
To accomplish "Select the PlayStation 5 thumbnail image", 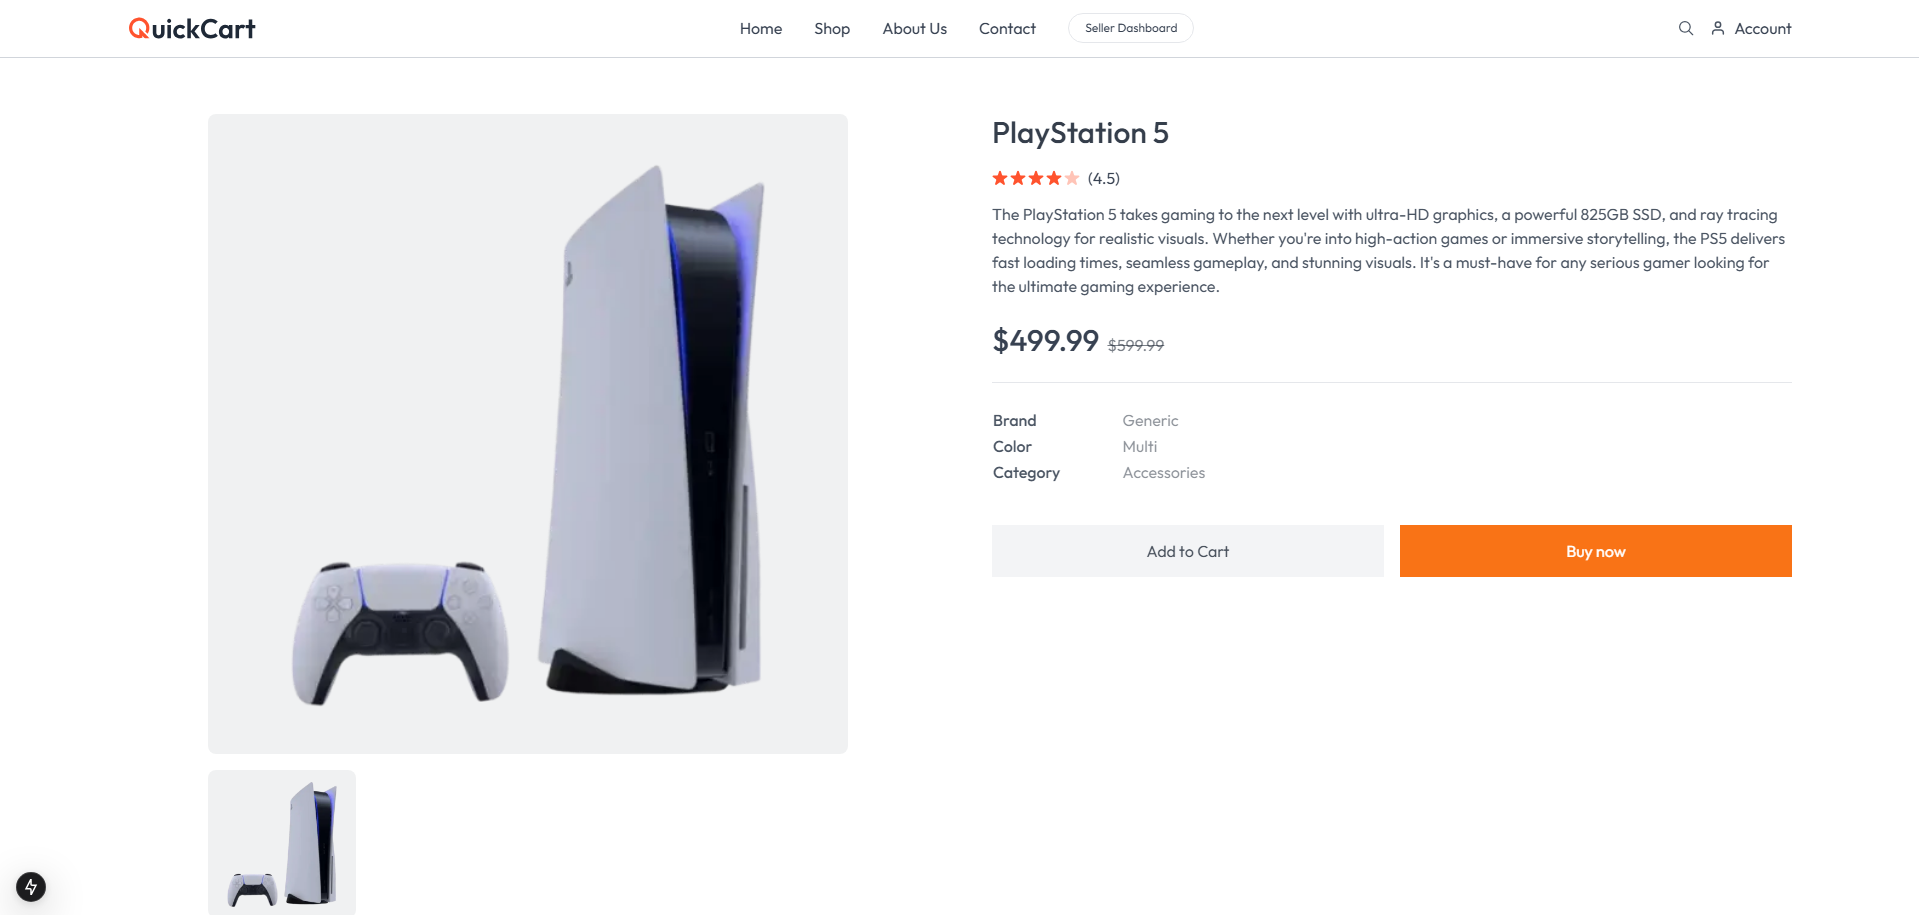I will coord(282,842).
